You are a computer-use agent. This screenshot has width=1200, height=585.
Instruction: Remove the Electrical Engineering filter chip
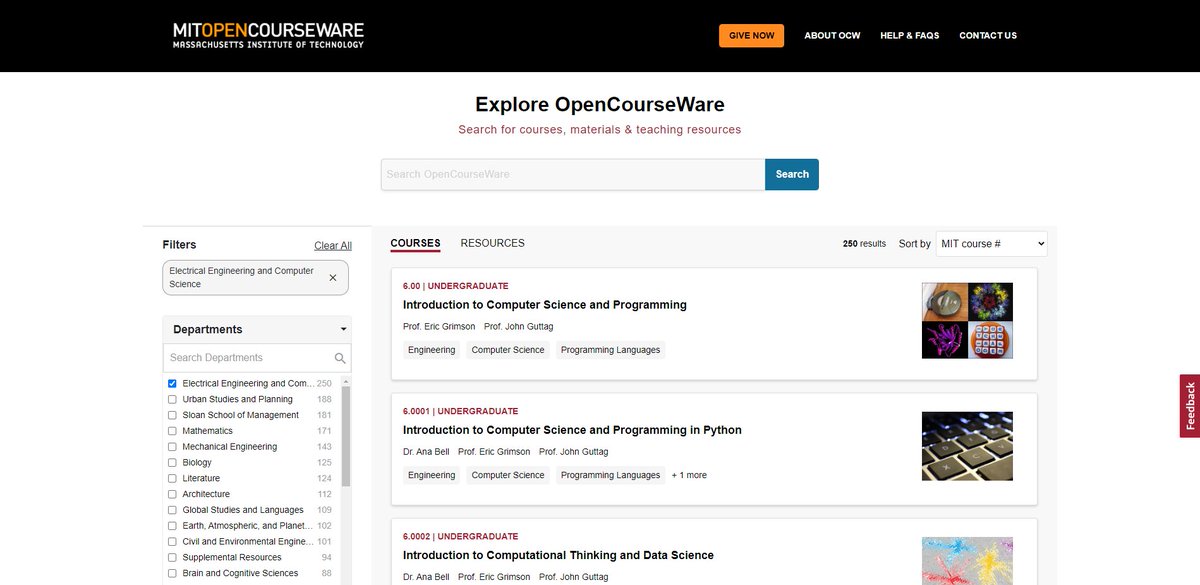coord(332,277)
